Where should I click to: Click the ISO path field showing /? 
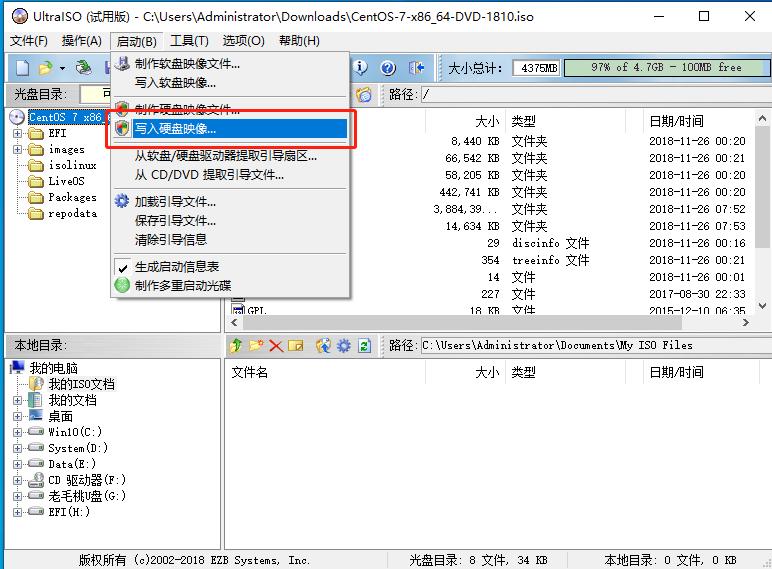(596, 94)
